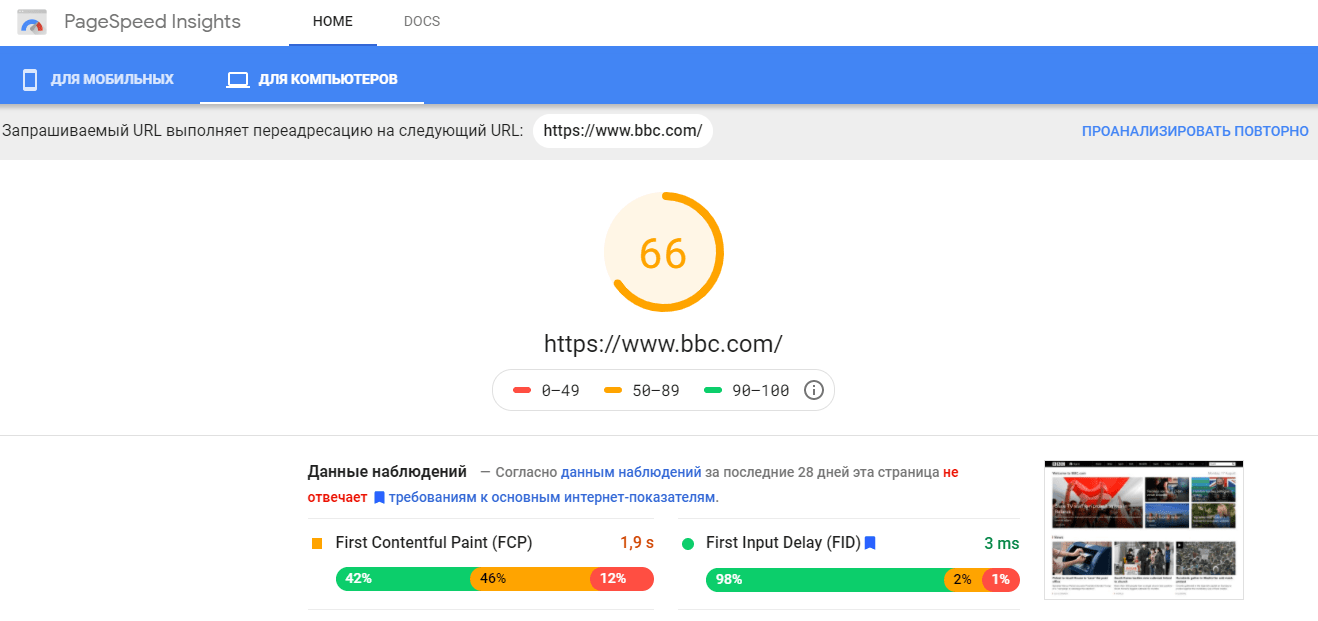Select the laptop computer icon
1318x621 pixels.
click(x=237, y=79)
